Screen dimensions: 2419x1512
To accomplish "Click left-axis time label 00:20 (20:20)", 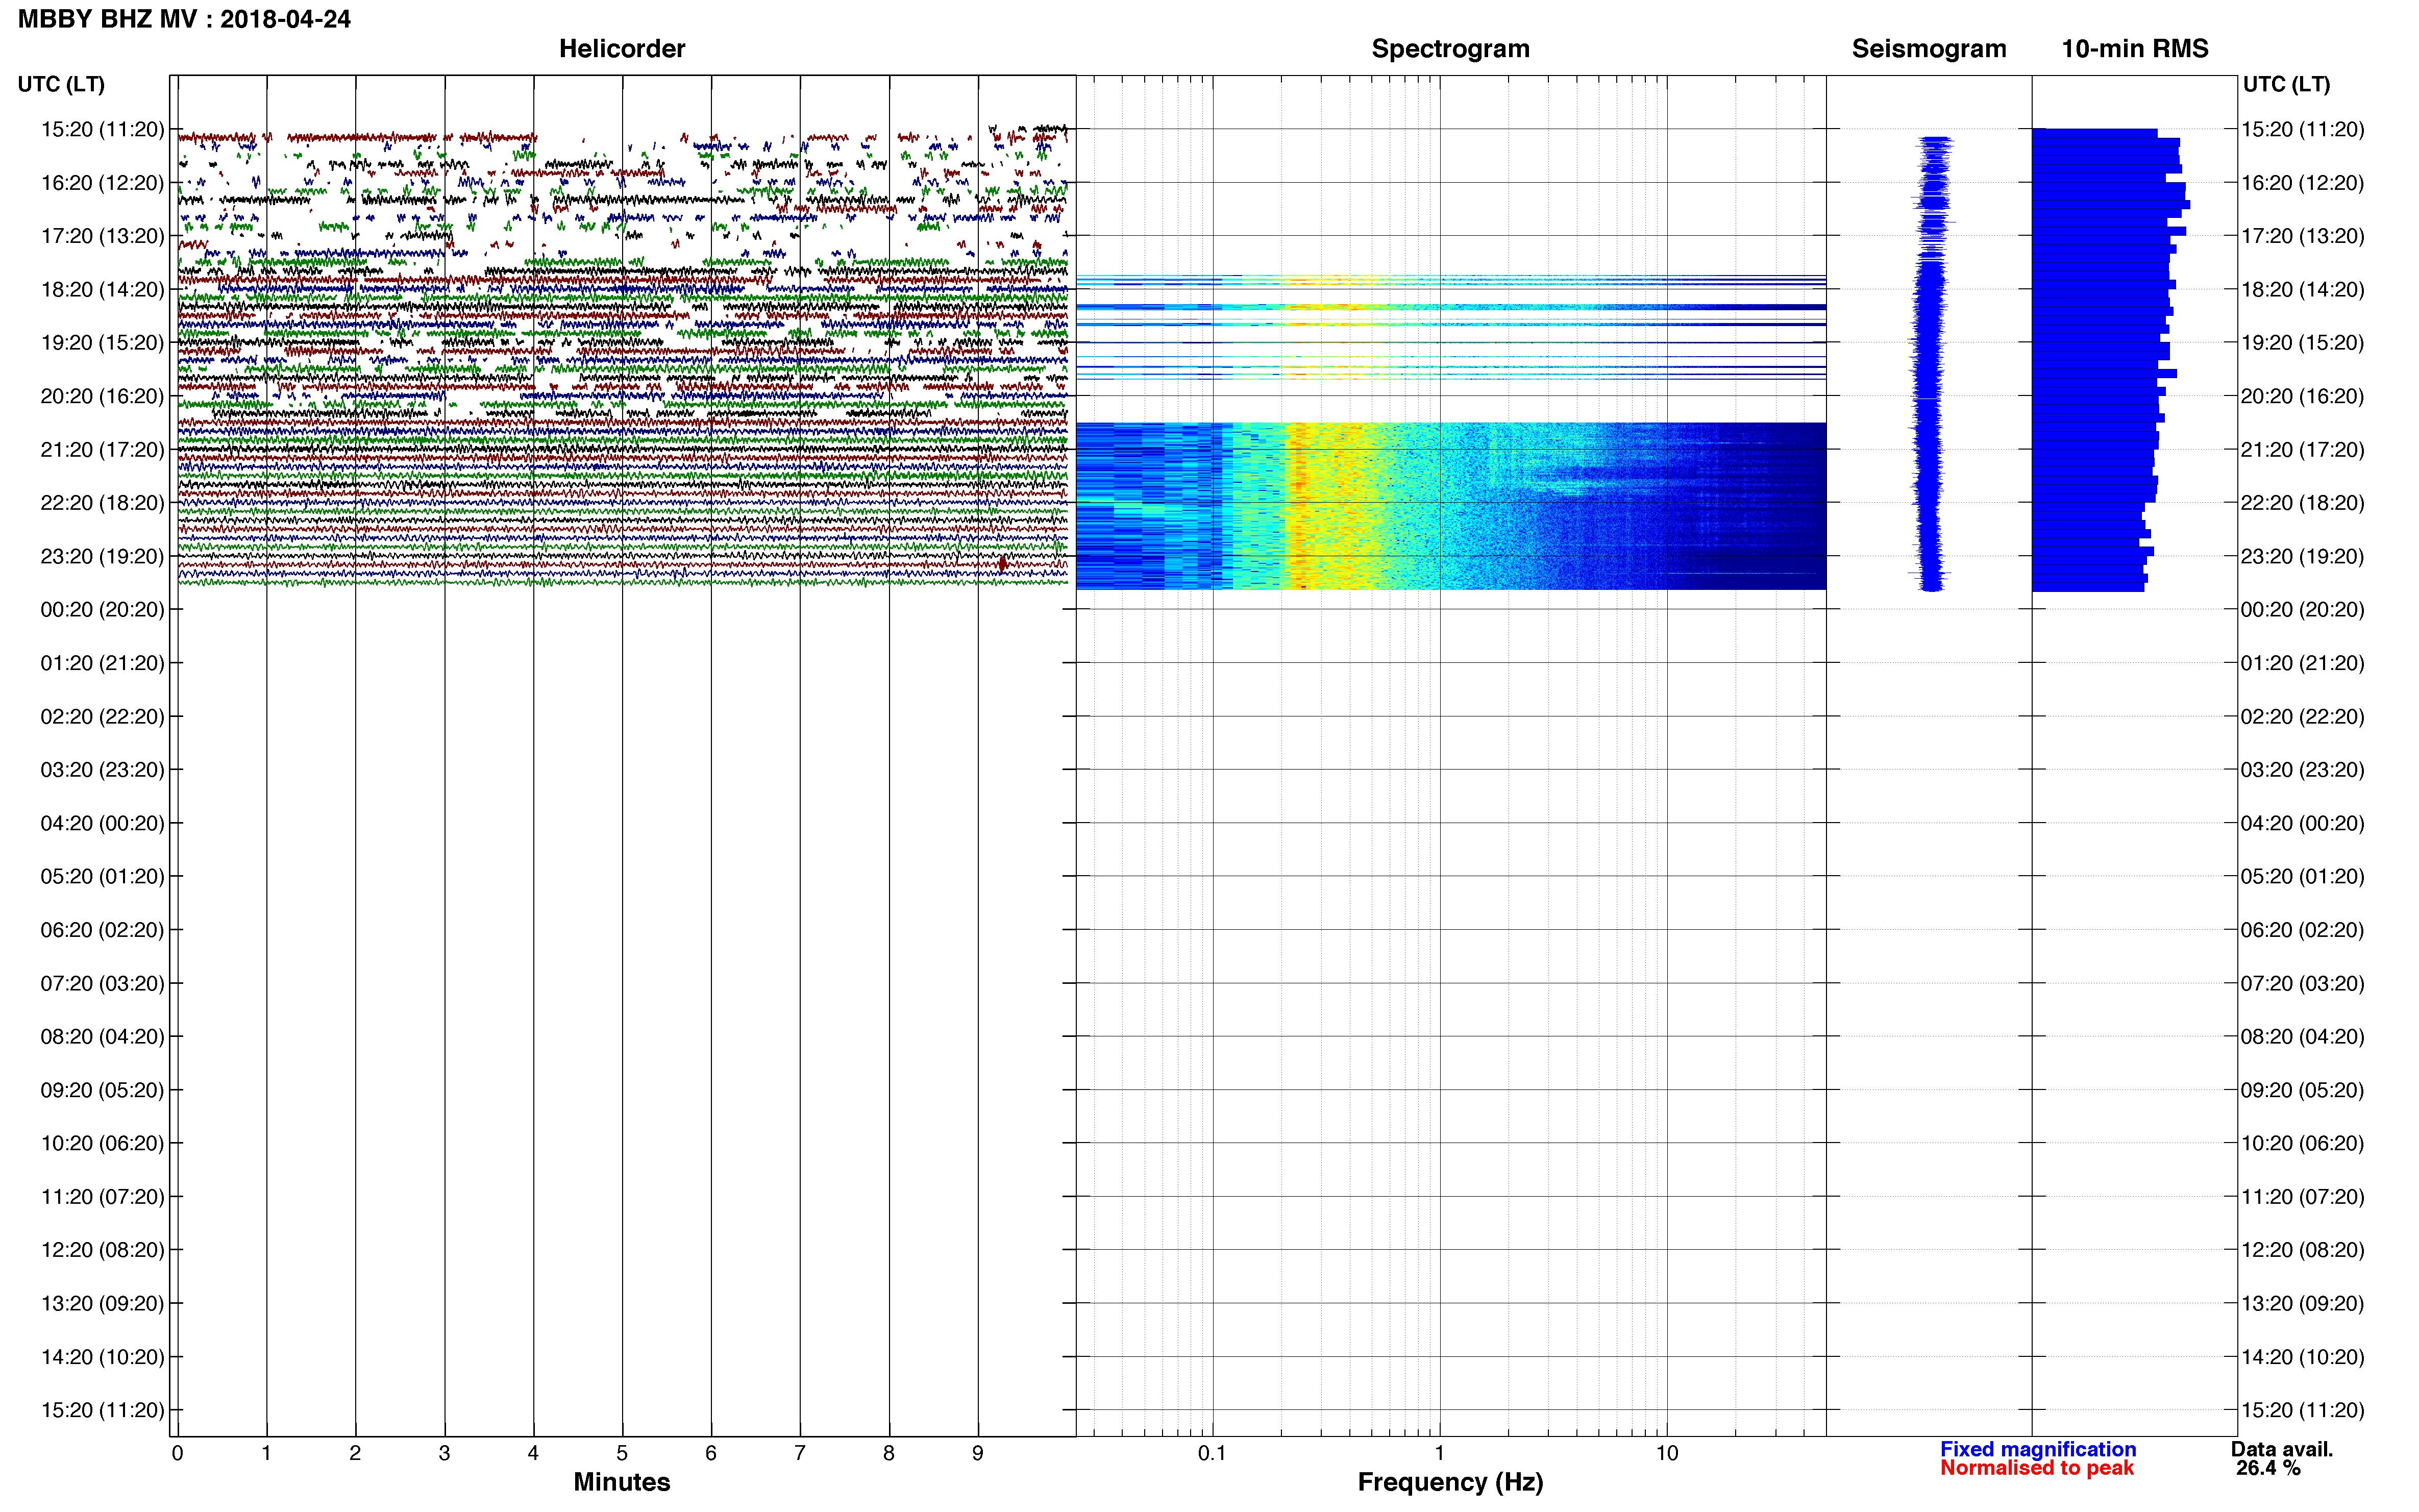I will [x=102, y=610].
